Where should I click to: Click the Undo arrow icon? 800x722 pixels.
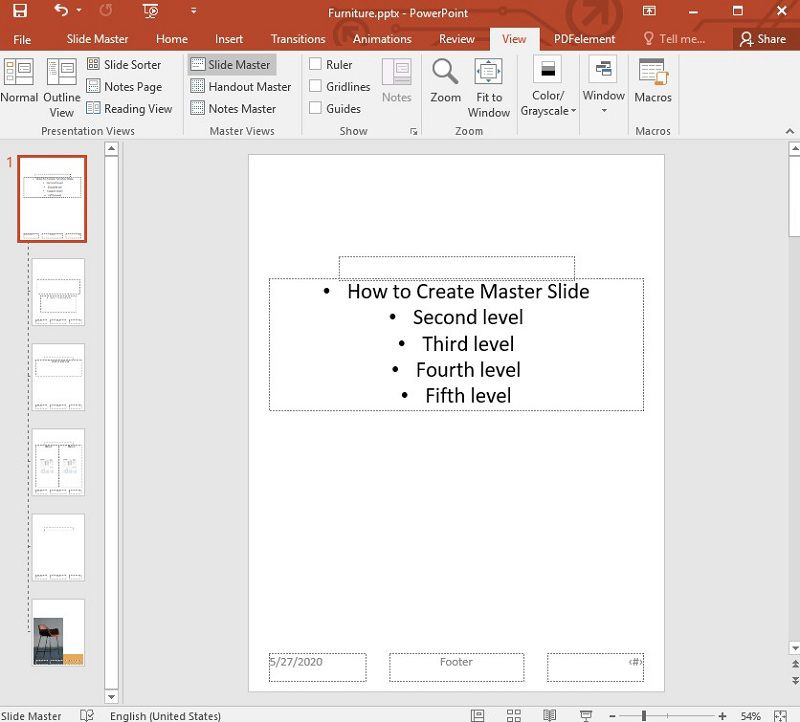[61, 10]
